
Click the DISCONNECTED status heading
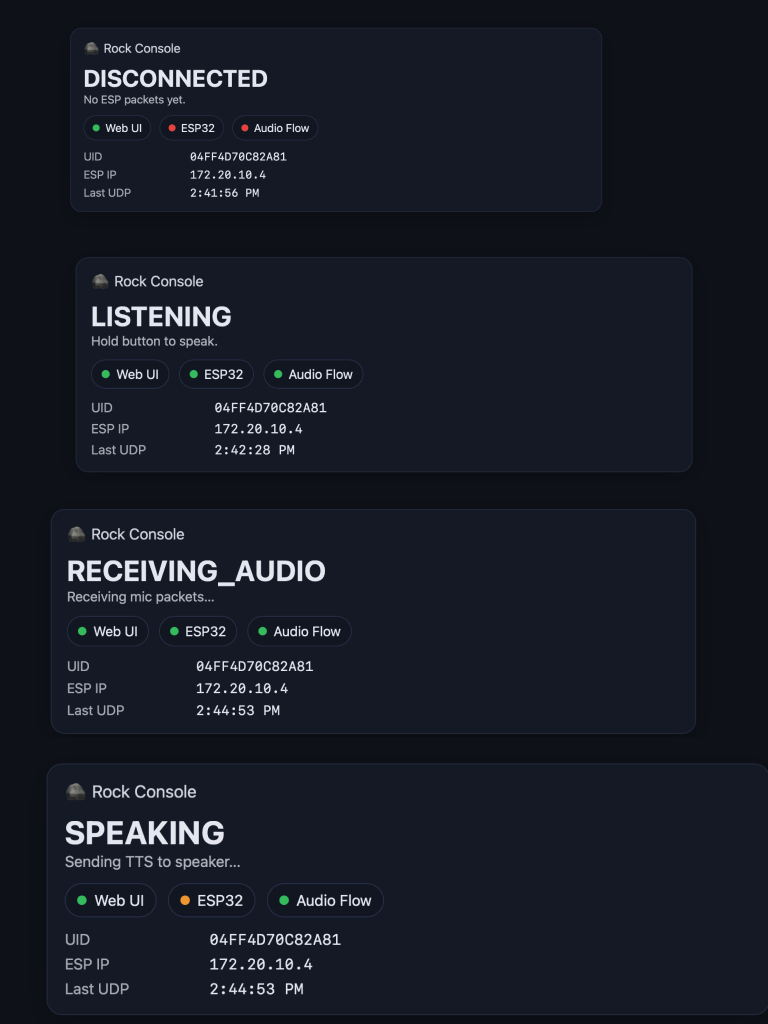click(175, 79)
